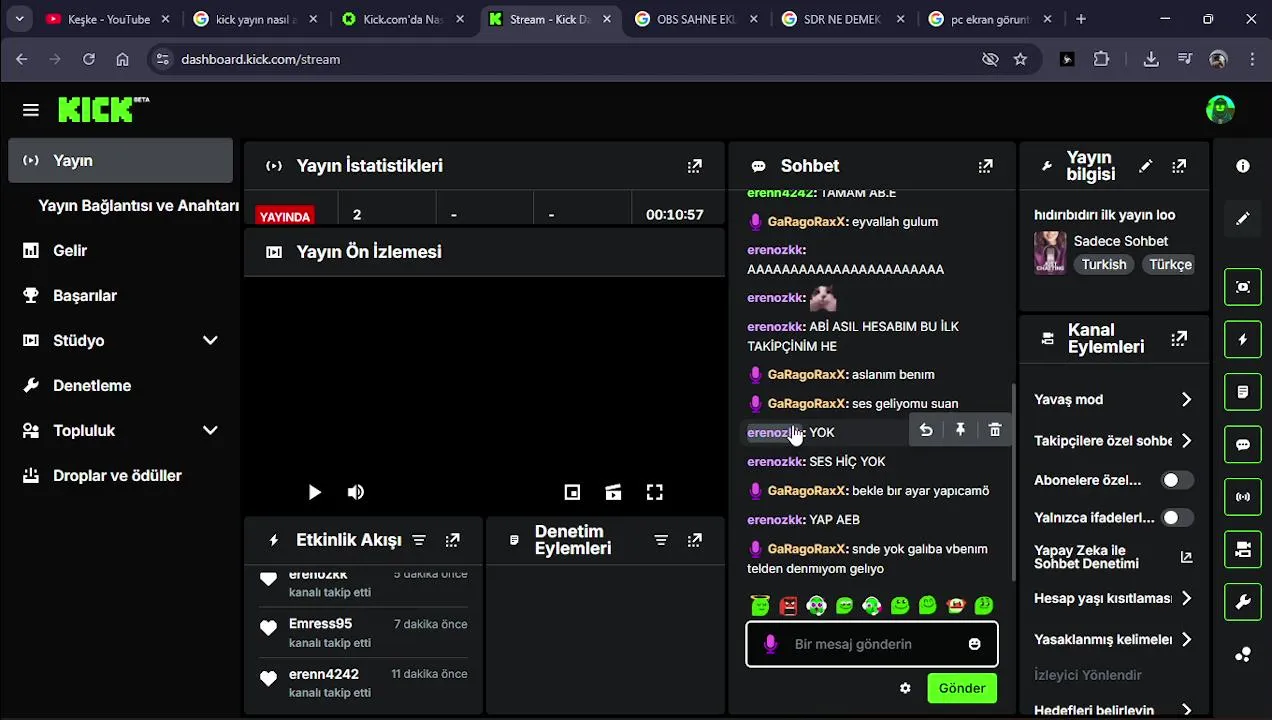Bookmark this page with star icon
Viewport: 1272px width, 720px height.
1020,59
